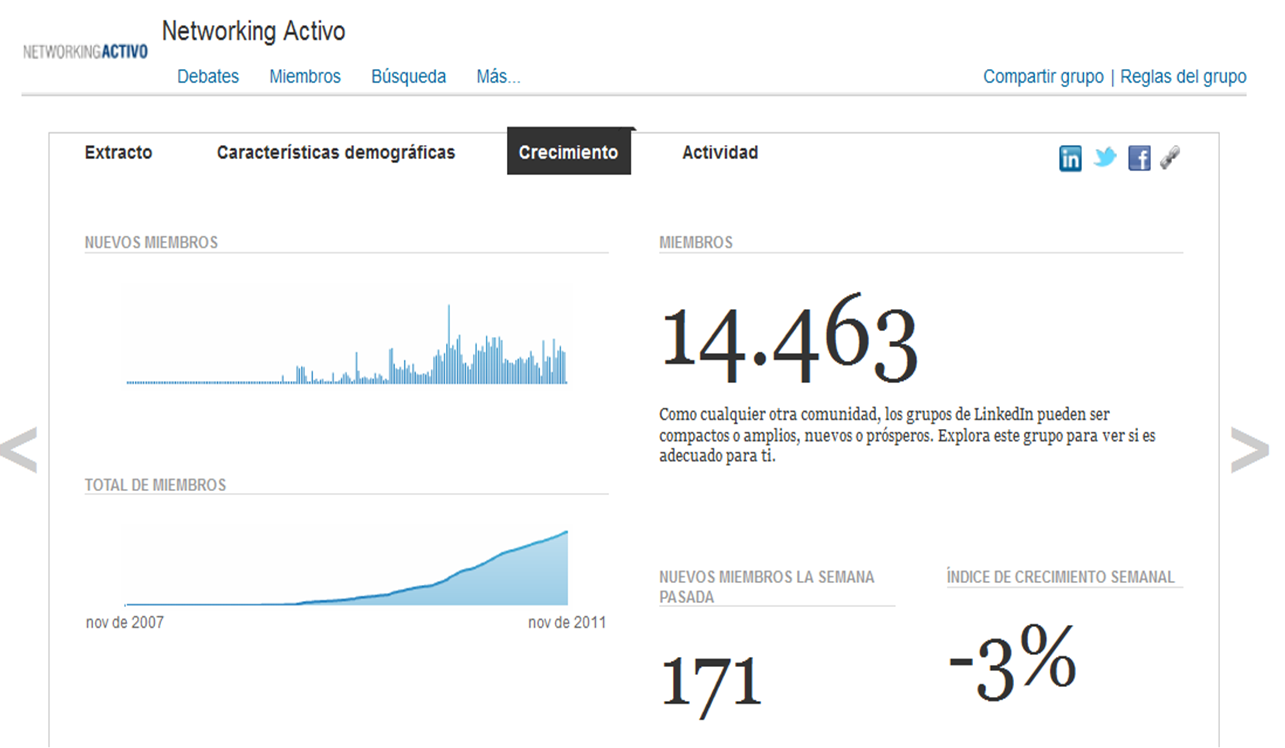Switch to the Extracto tab

(x=118, y=152)
